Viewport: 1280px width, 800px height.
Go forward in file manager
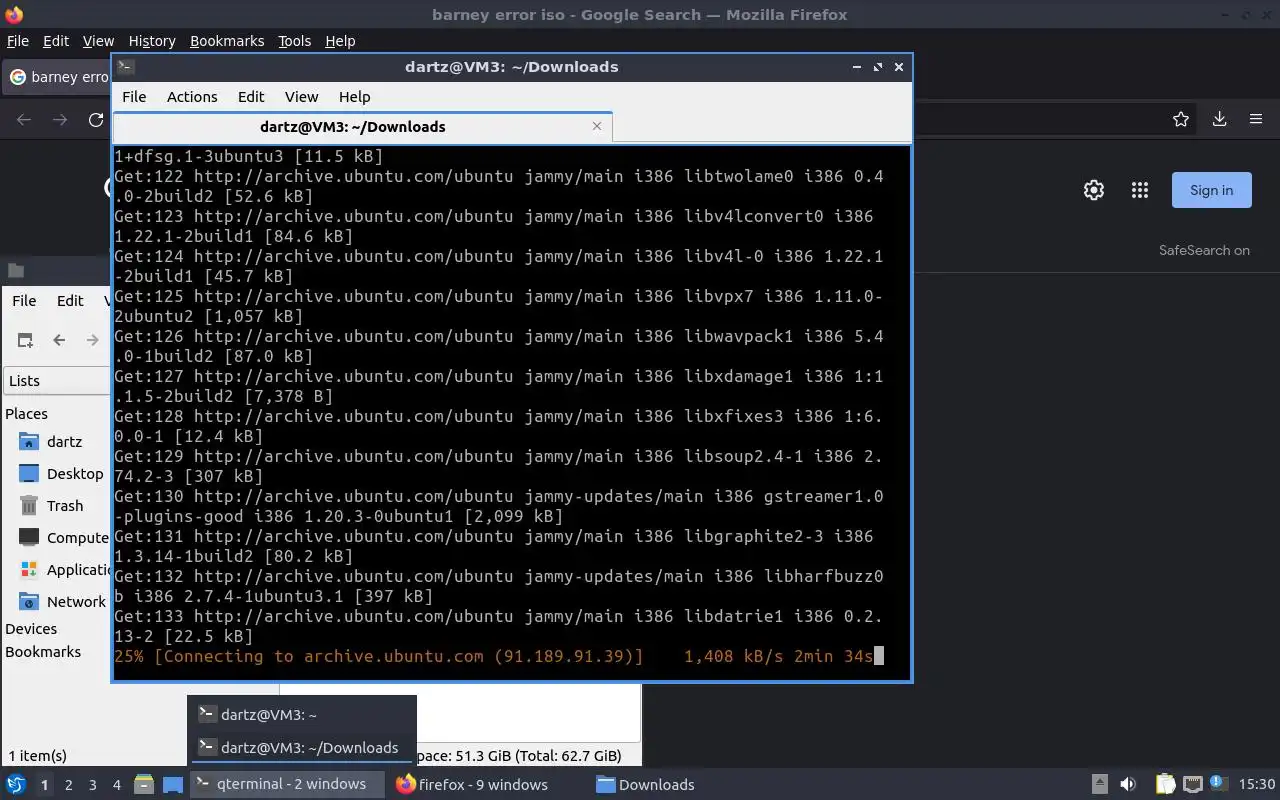(92, 340)
